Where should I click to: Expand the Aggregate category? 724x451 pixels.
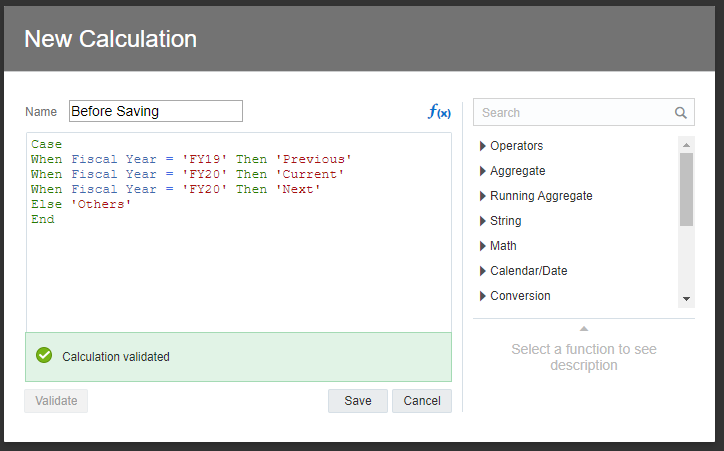tap(483, 171)
